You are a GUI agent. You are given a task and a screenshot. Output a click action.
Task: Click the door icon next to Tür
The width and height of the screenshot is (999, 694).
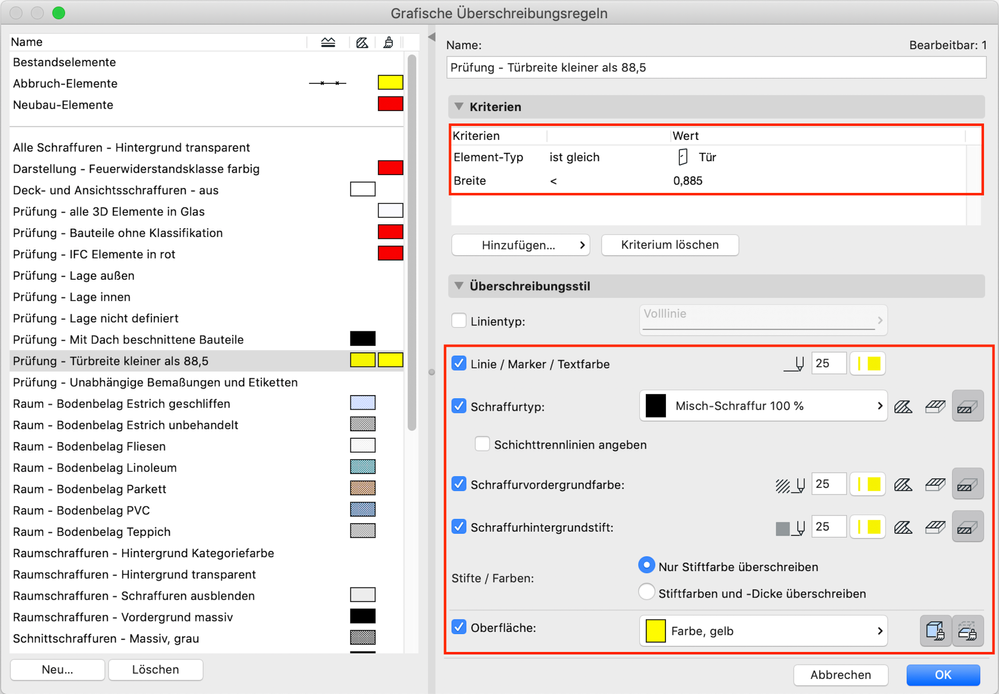[682, 157]
